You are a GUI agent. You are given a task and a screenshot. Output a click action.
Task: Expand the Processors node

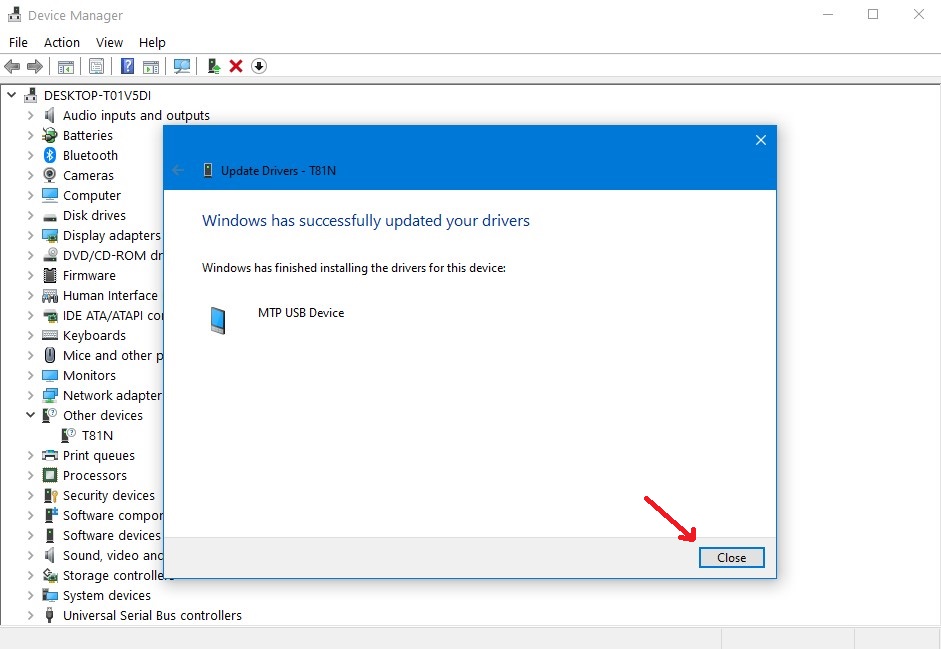tap(31, 475)
